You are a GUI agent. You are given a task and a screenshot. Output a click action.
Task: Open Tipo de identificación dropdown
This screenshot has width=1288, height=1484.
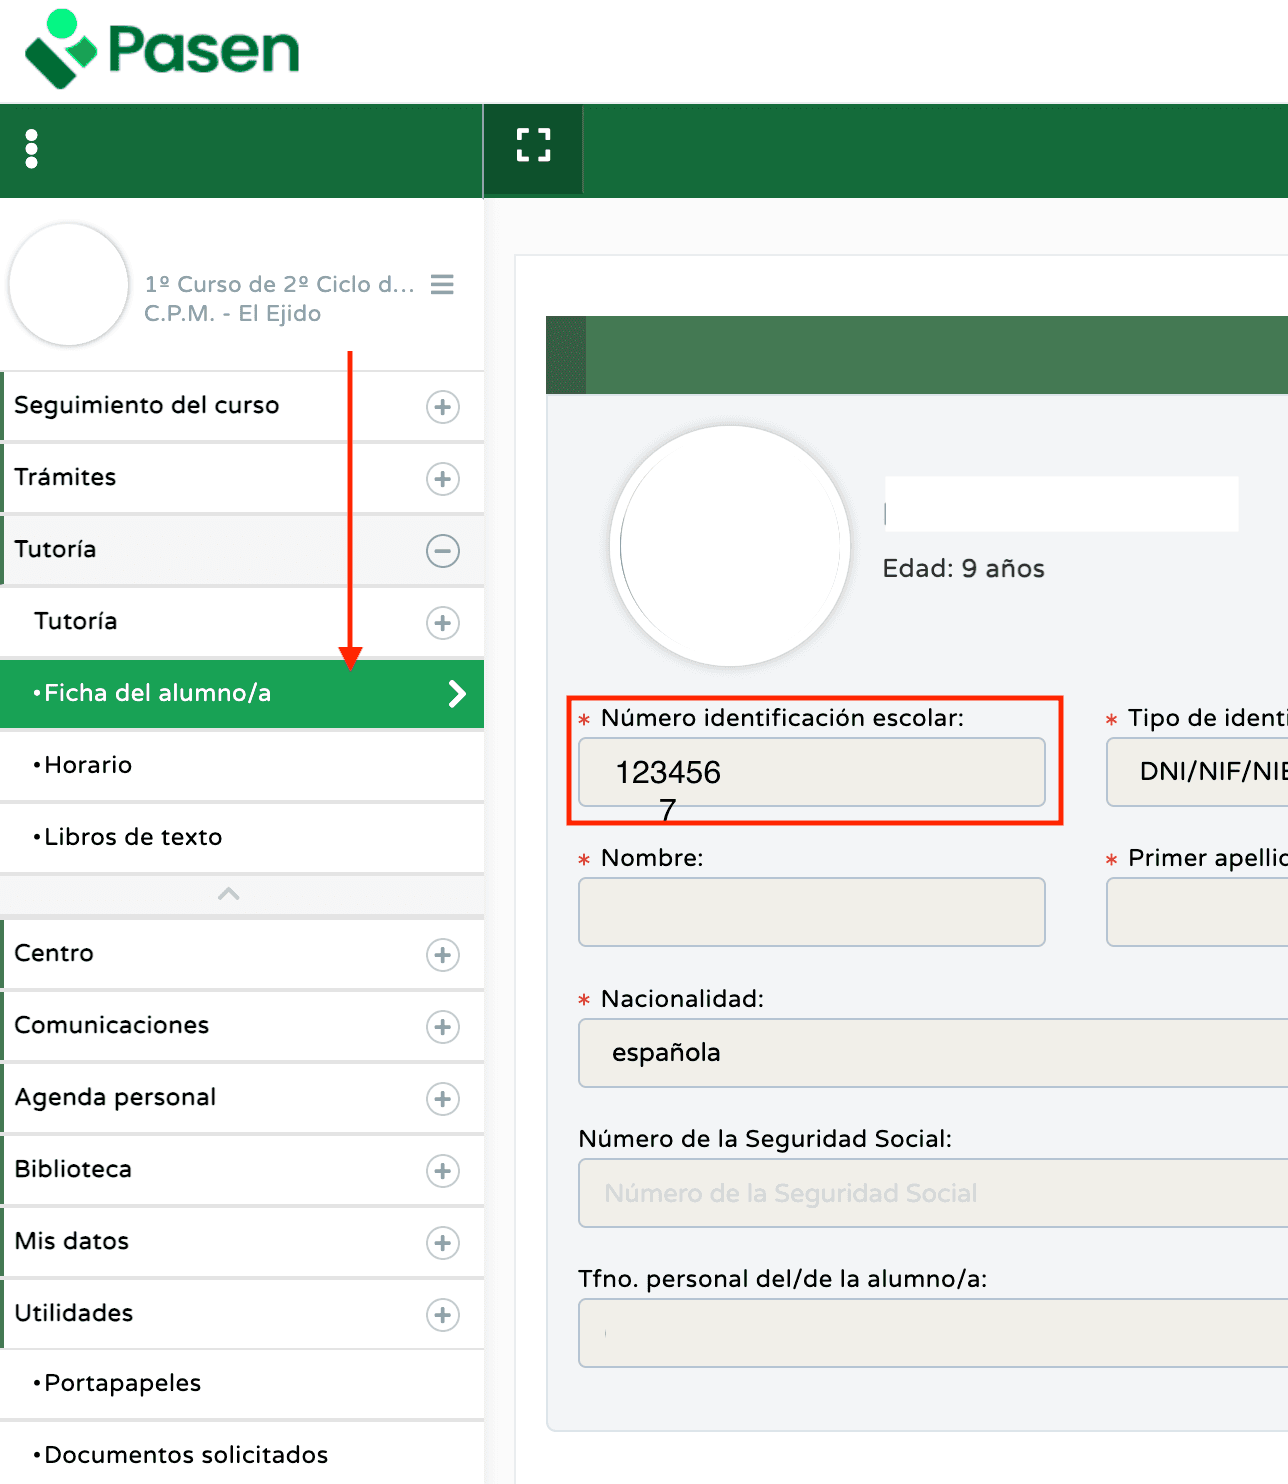[1196, 772]
